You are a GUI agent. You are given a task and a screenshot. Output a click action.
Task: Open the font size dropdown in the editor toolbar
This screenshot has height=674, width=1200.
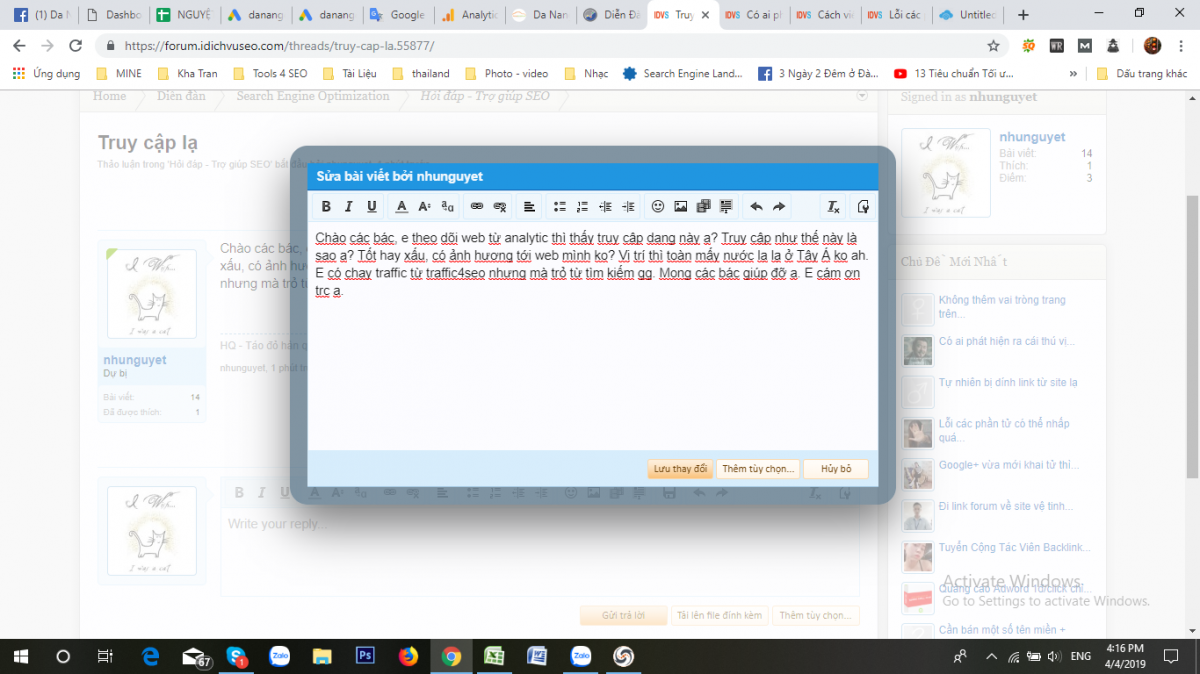(x=425, y=207)
